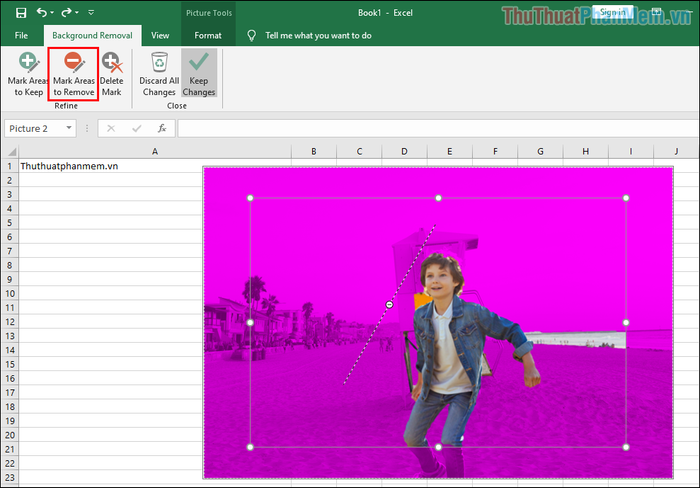Click the bottom-right marquee handle
700x488 pixels.
626,447
